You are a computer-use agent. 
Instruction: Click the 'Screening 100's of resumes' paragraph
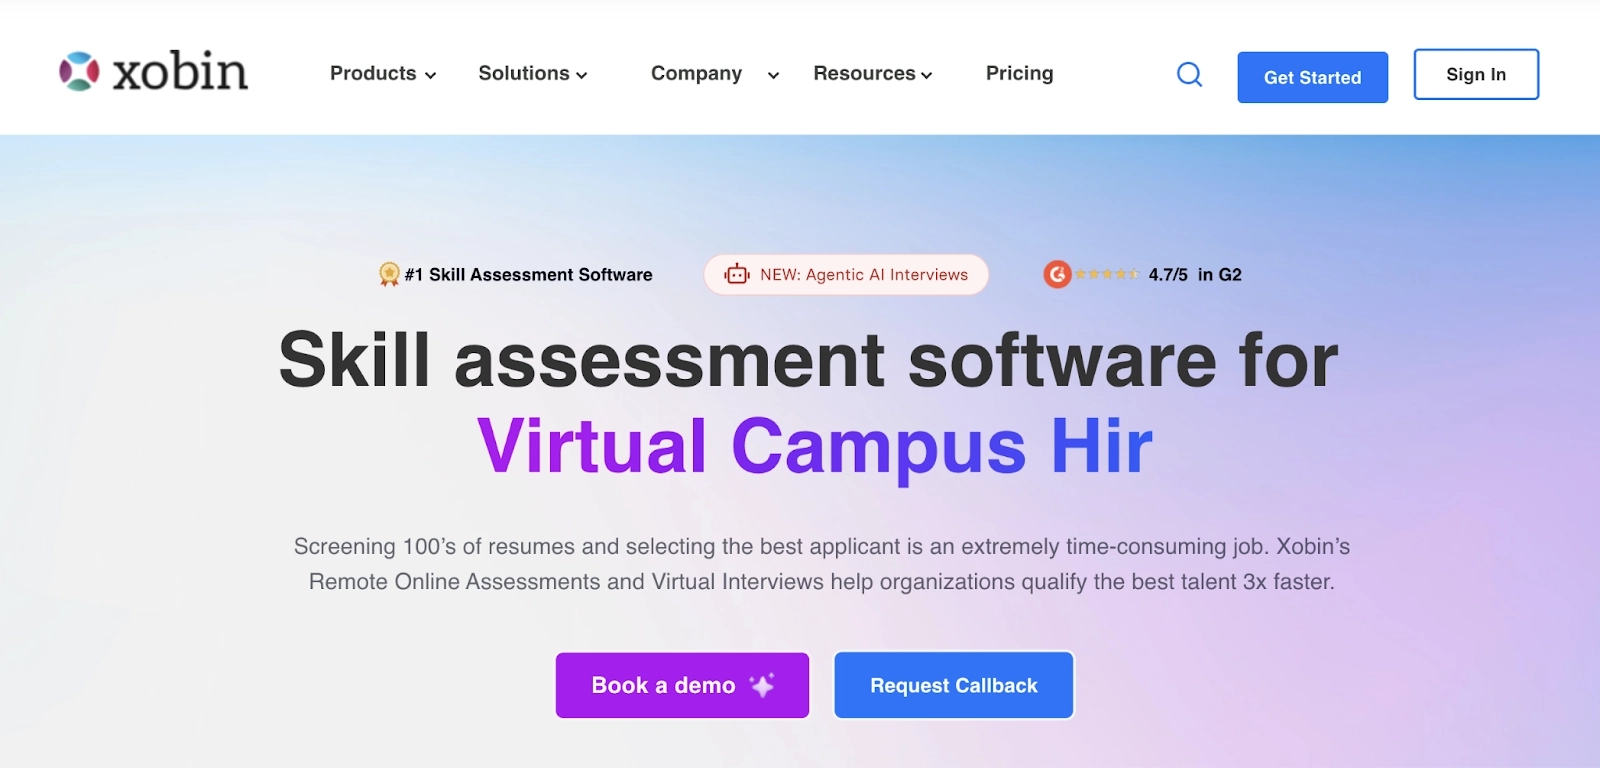tap(822, 564)
